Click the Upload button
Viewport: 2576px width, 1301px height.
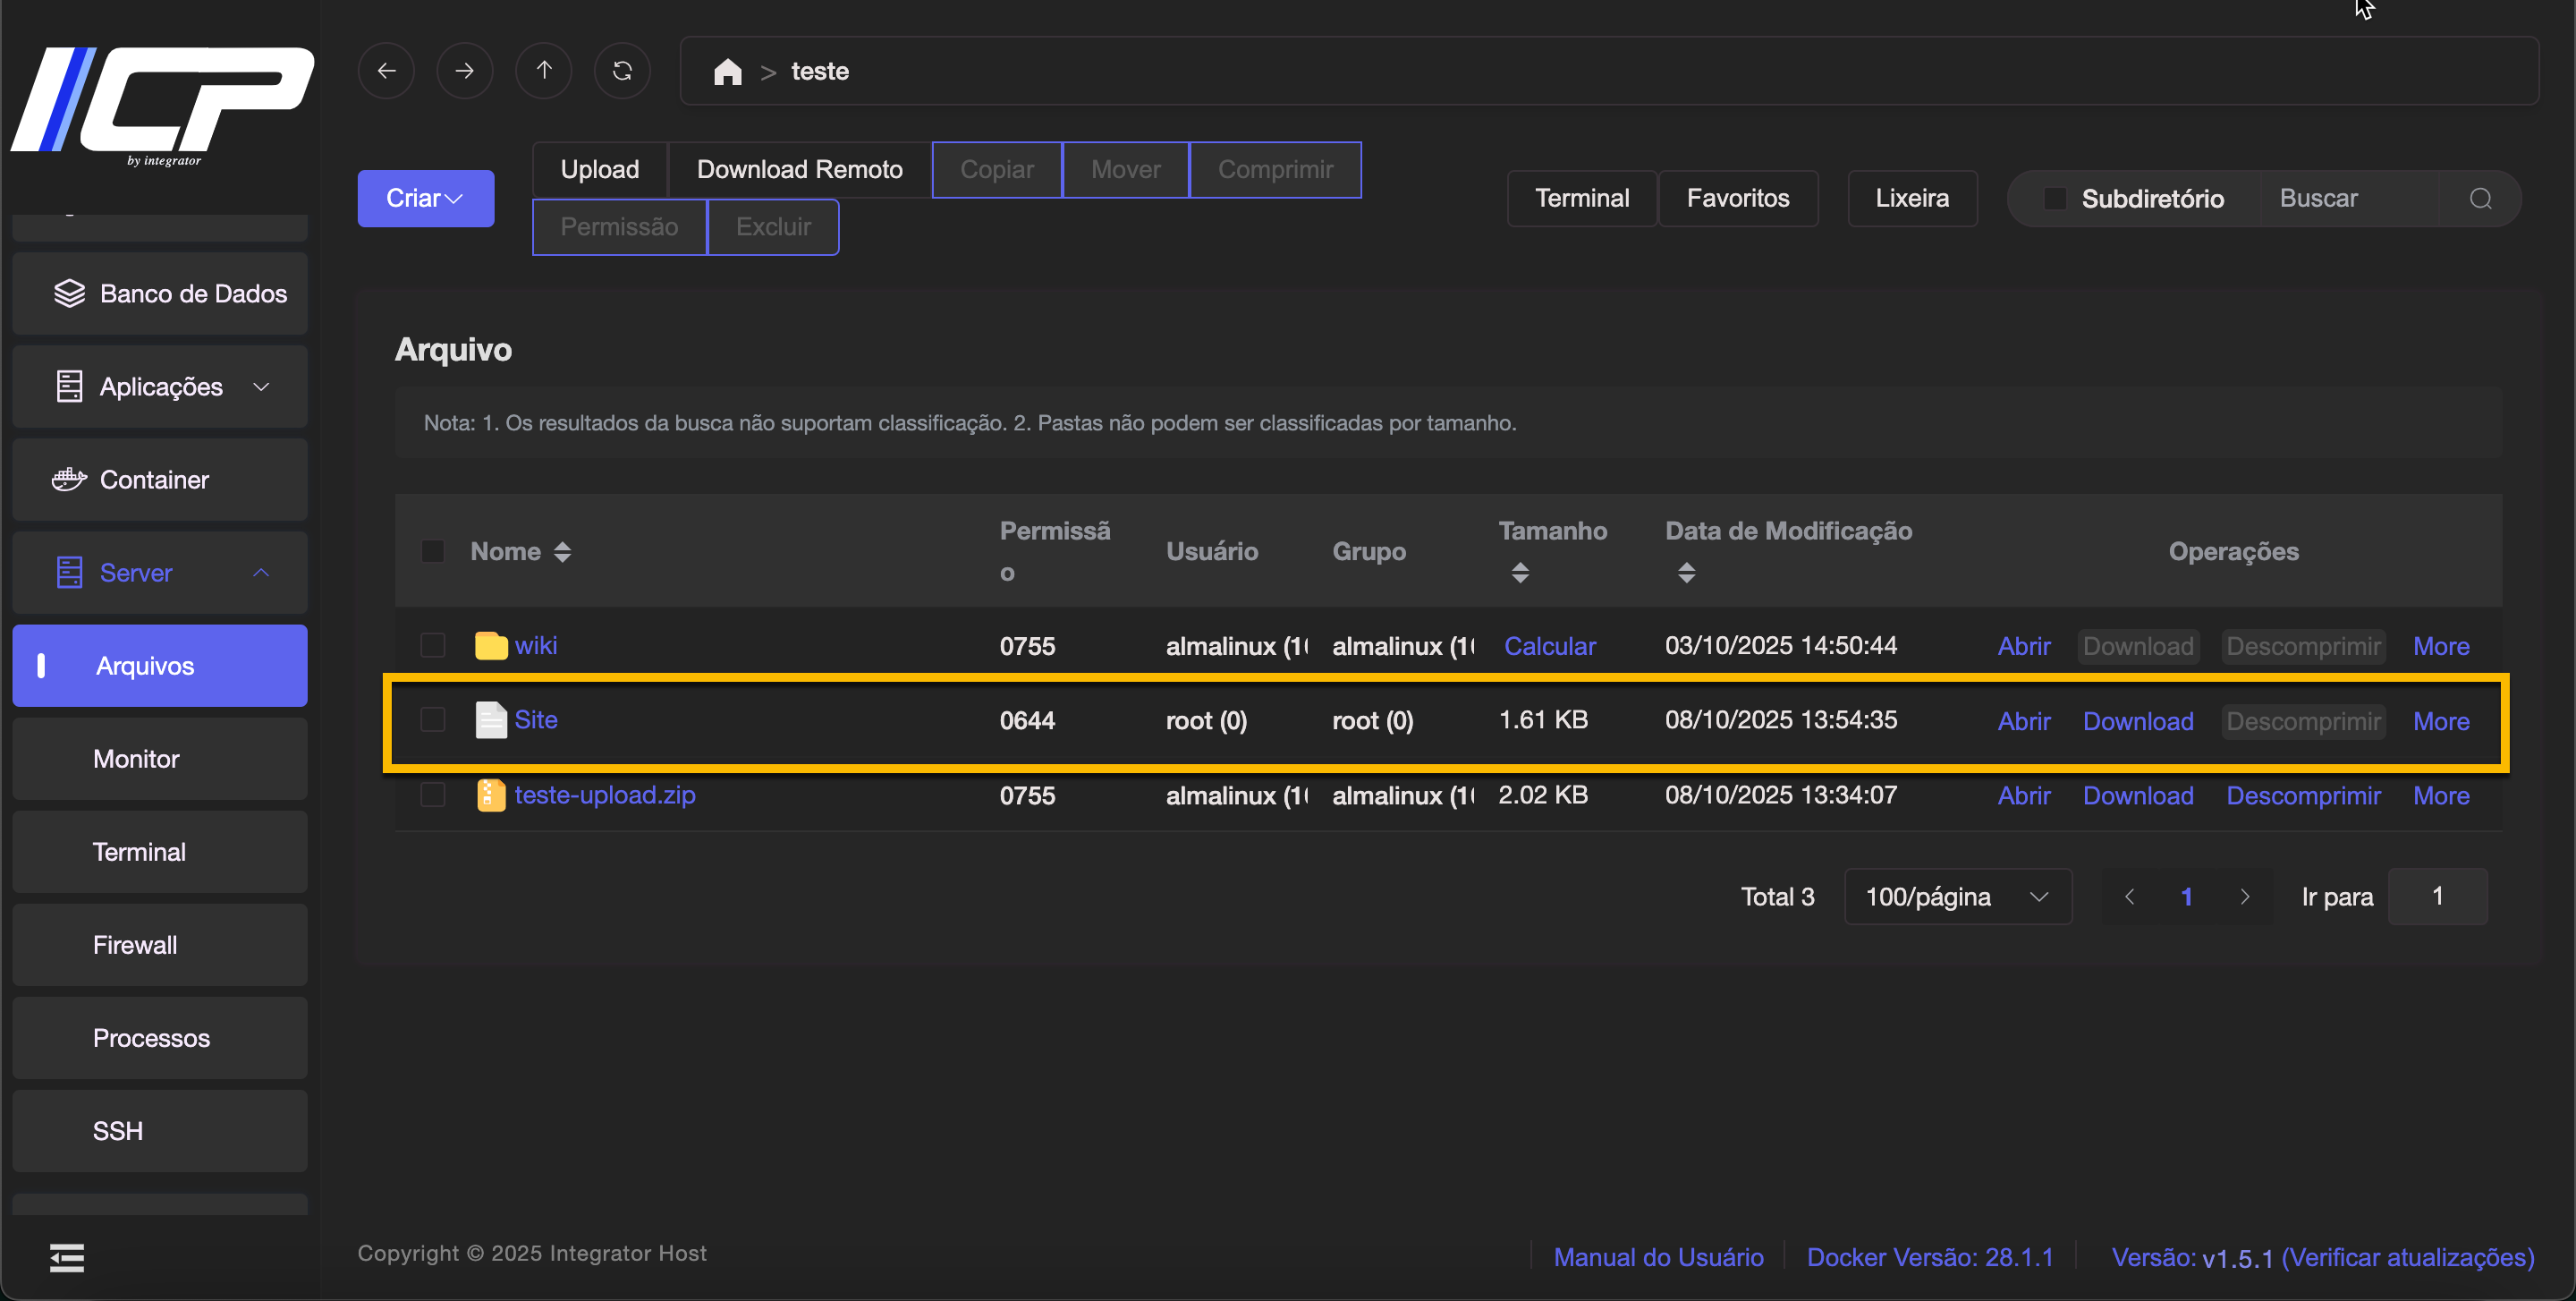tap(599, 170)
